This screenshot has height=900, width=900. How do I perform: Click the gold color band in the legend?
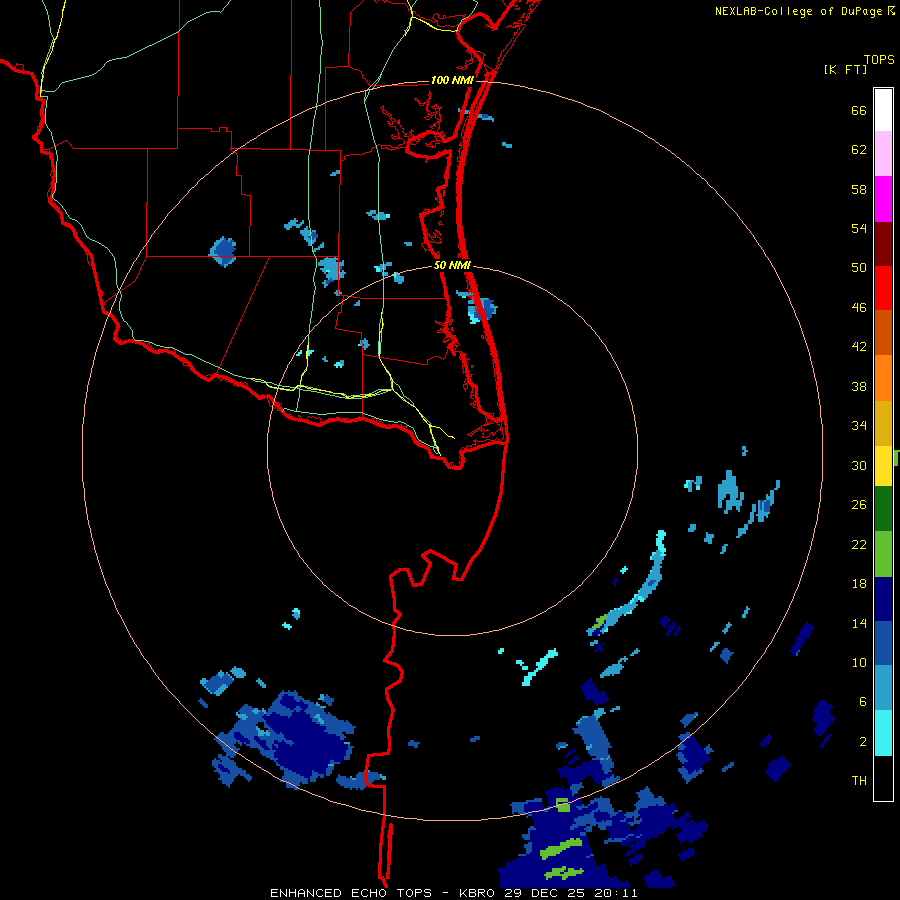pos(883,423)
